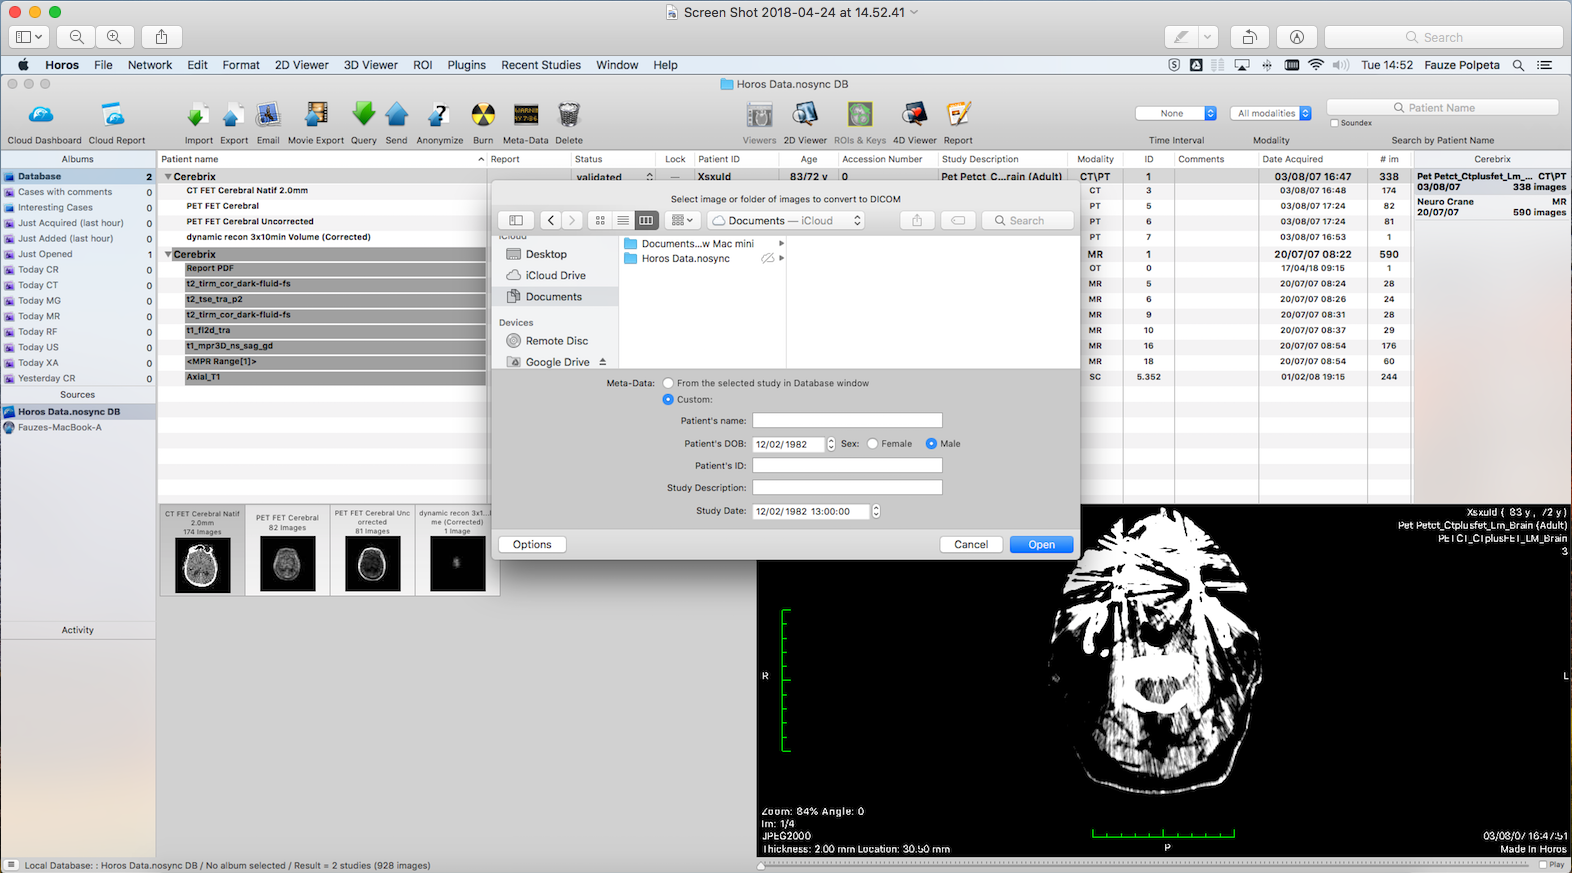Open the Documents — iCloud location dropdown
This screenshot has height=873, width=1572.
pos(786,221)
